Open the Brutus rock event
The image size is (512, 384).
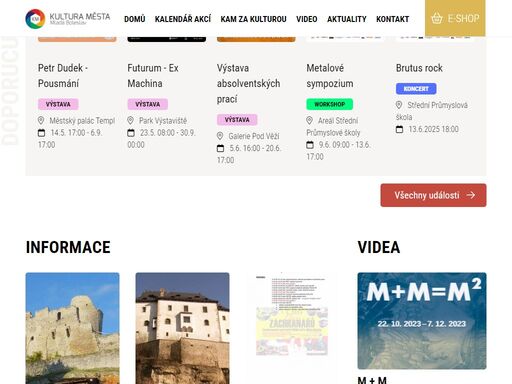(419, 68)
